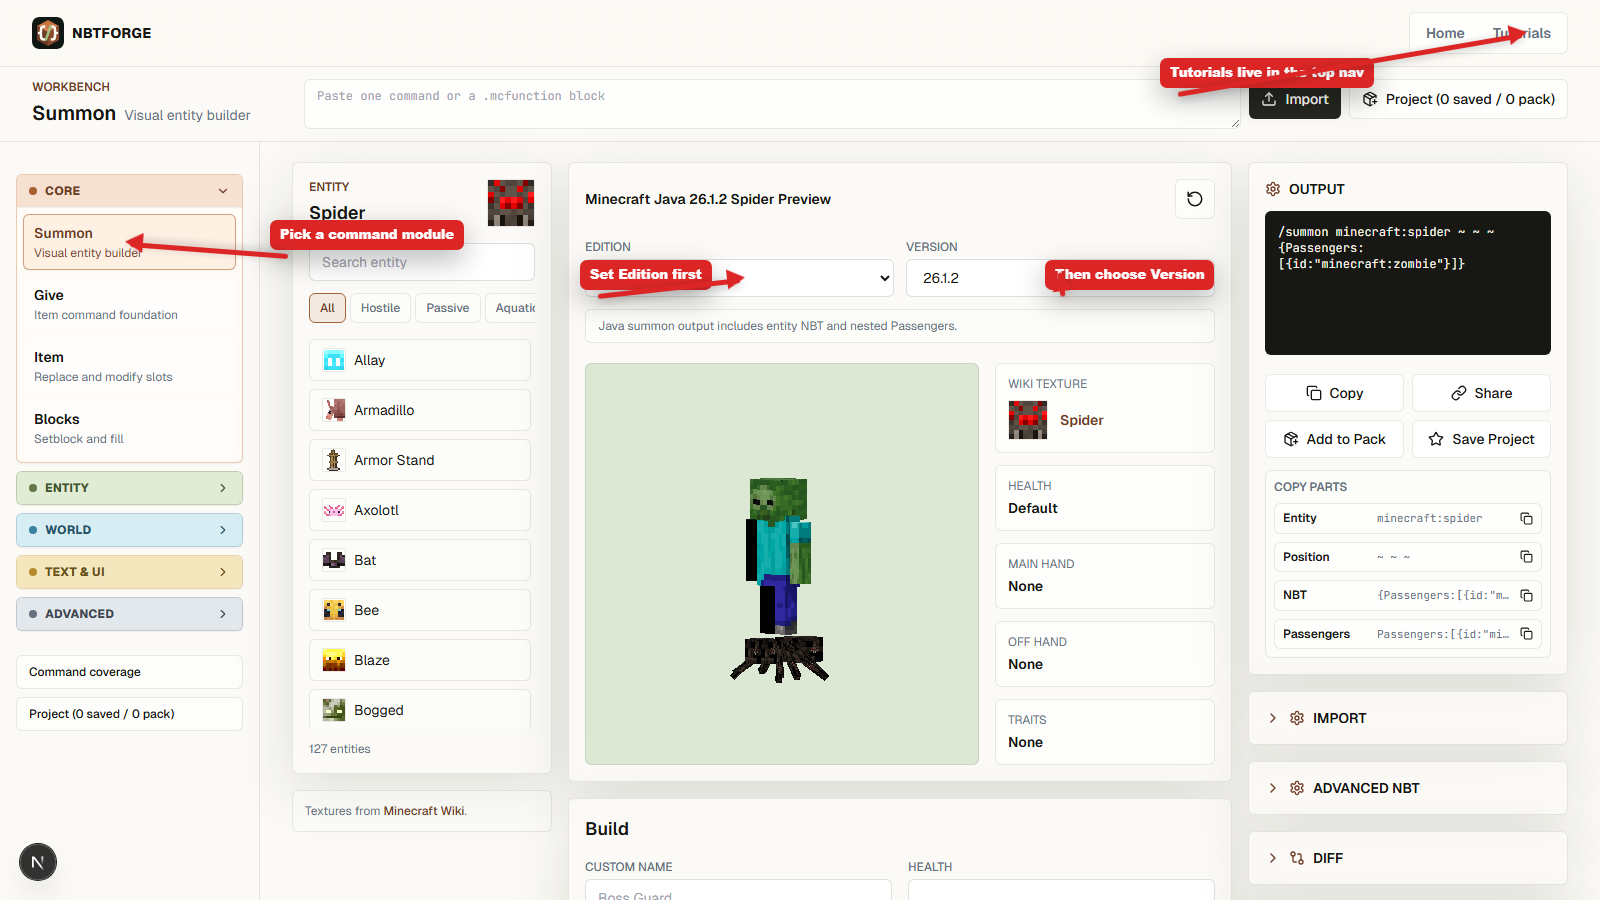1600x900 pixels.
Task: Copy the output command
Action: [1334, 393]
